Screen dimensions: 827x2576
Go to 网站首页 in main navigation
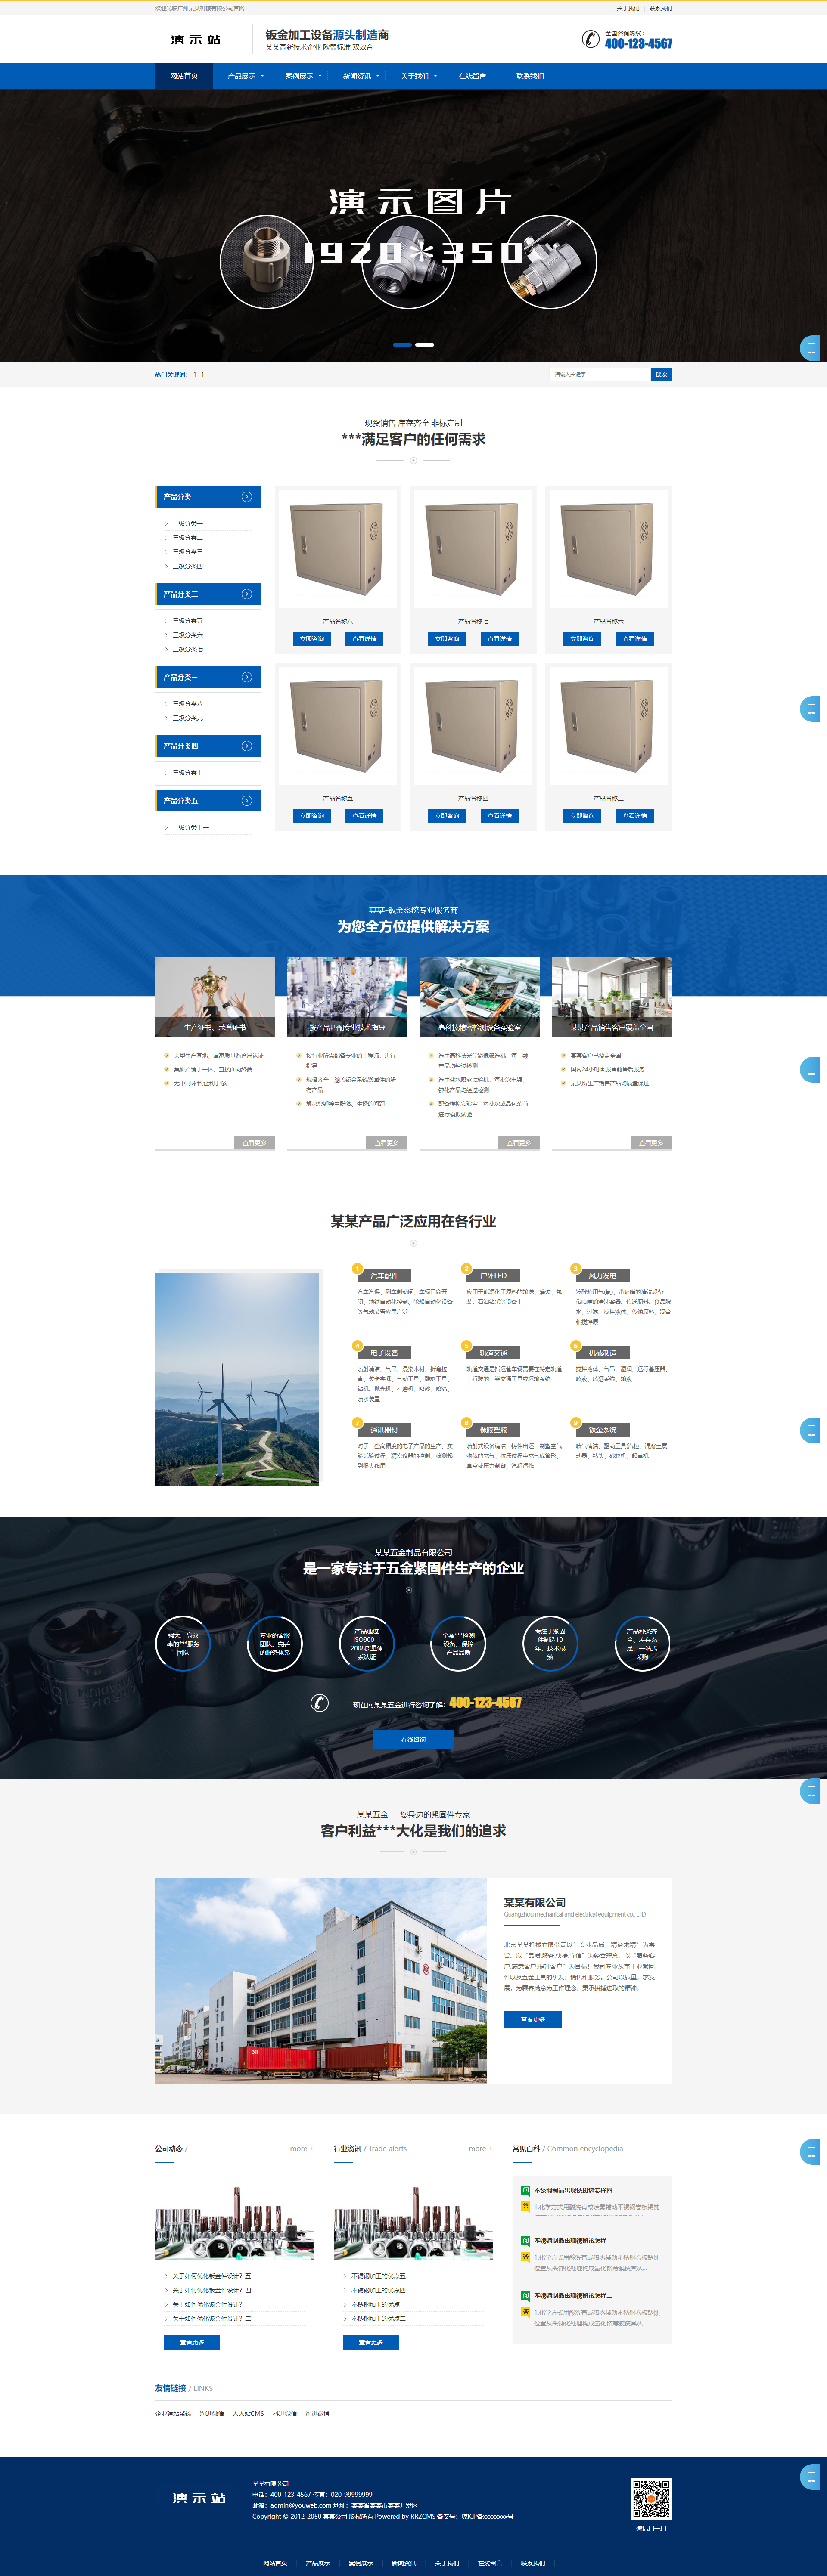click(184, 76)
